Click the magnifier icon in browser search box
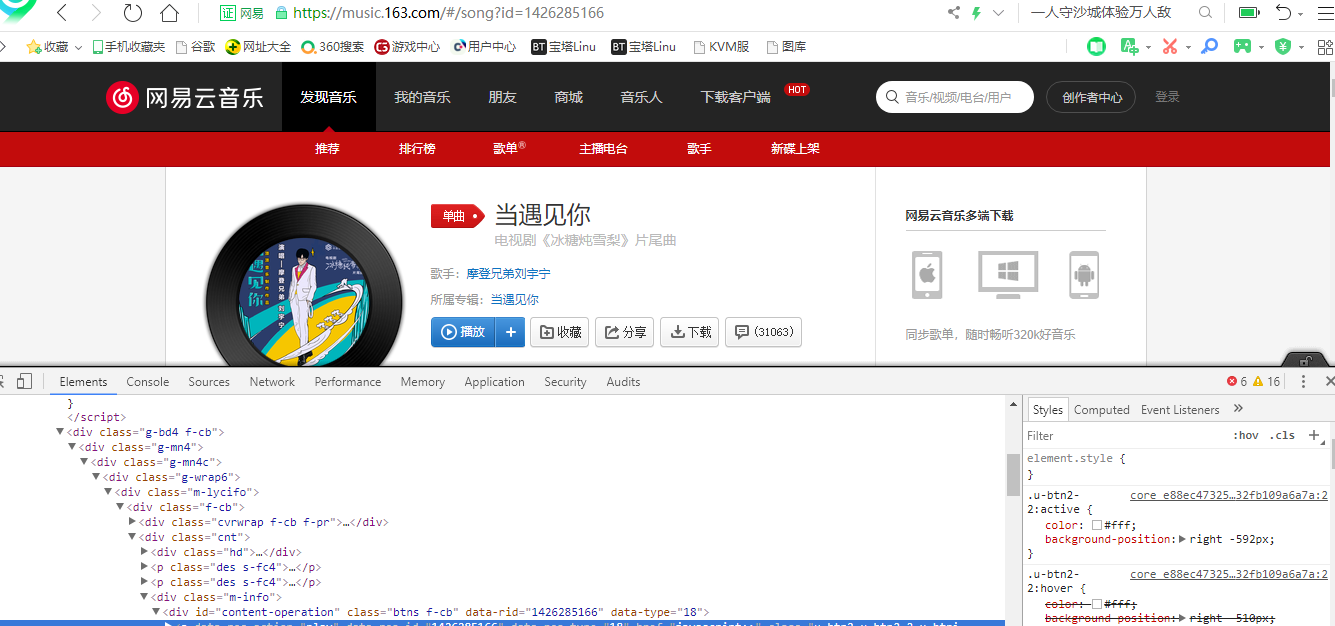 1205,13
